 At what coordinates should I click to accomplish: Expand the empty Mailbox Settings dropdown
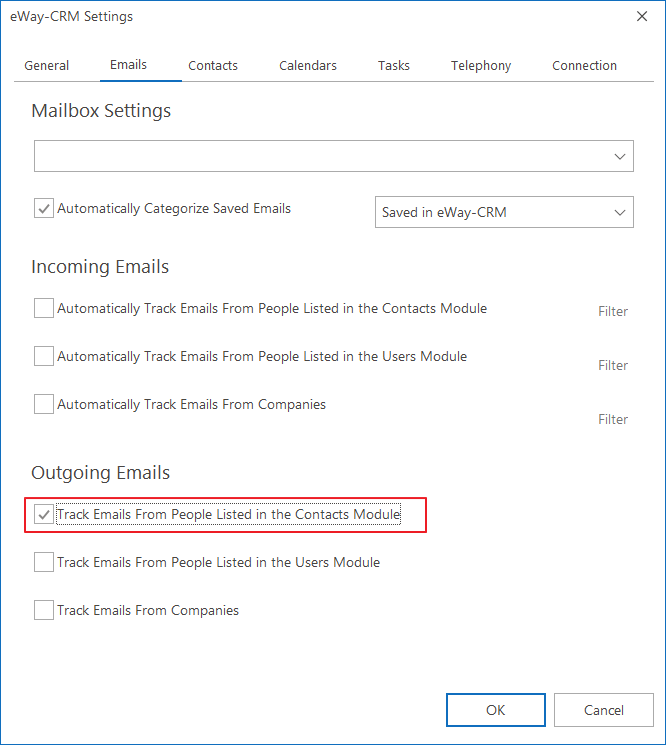tap(333, 156)
